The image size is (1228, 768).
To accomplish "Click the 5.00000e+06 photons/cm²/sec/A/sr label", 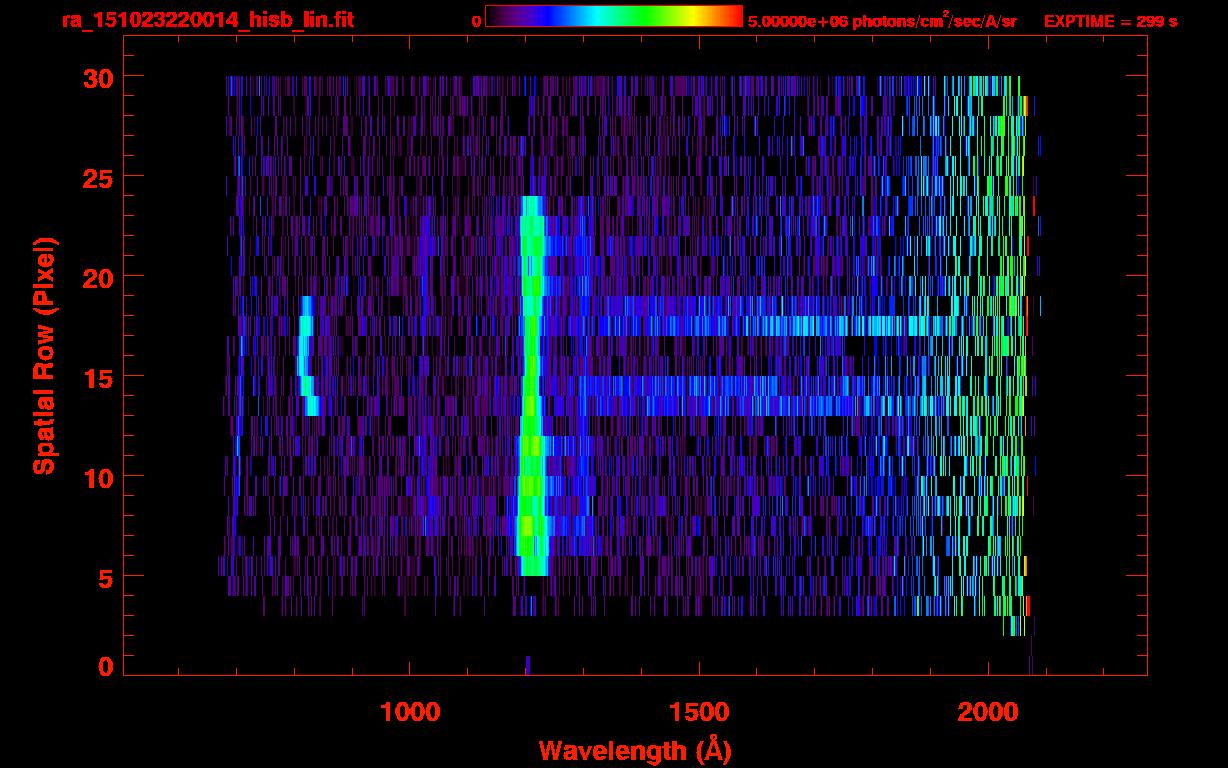I will (882, 21).
